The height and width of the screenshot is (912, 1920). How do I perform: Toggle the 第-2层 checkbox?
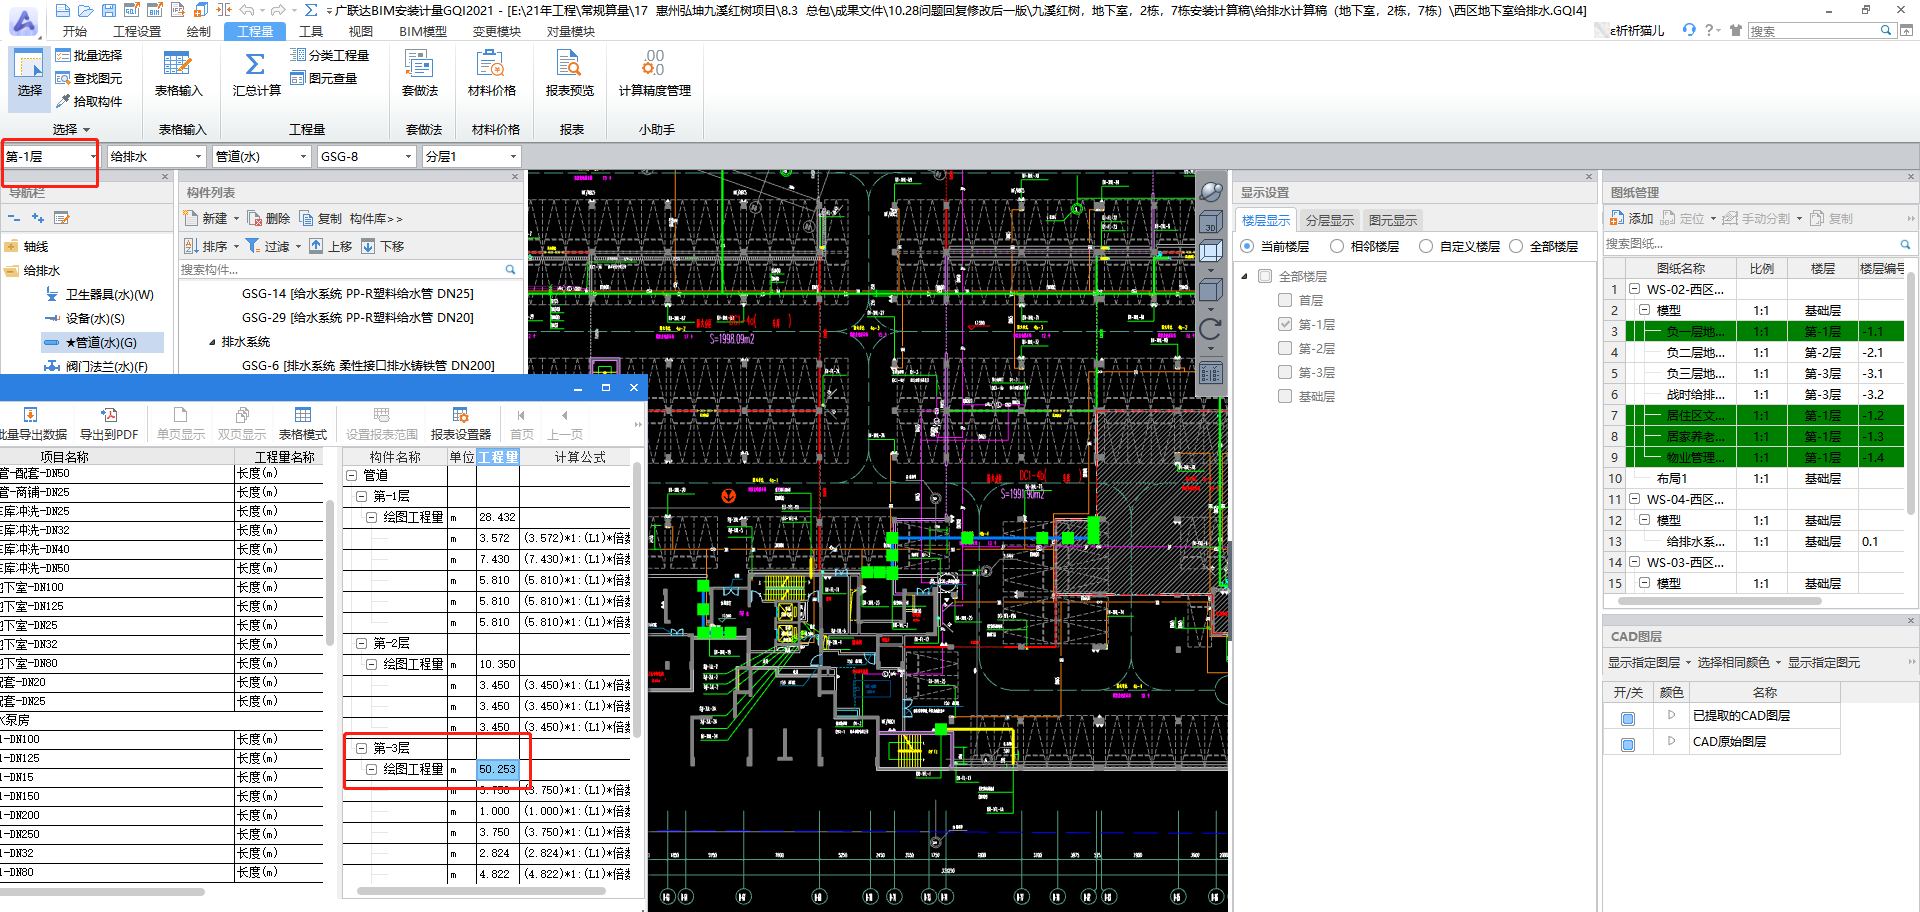(1285, 348)
